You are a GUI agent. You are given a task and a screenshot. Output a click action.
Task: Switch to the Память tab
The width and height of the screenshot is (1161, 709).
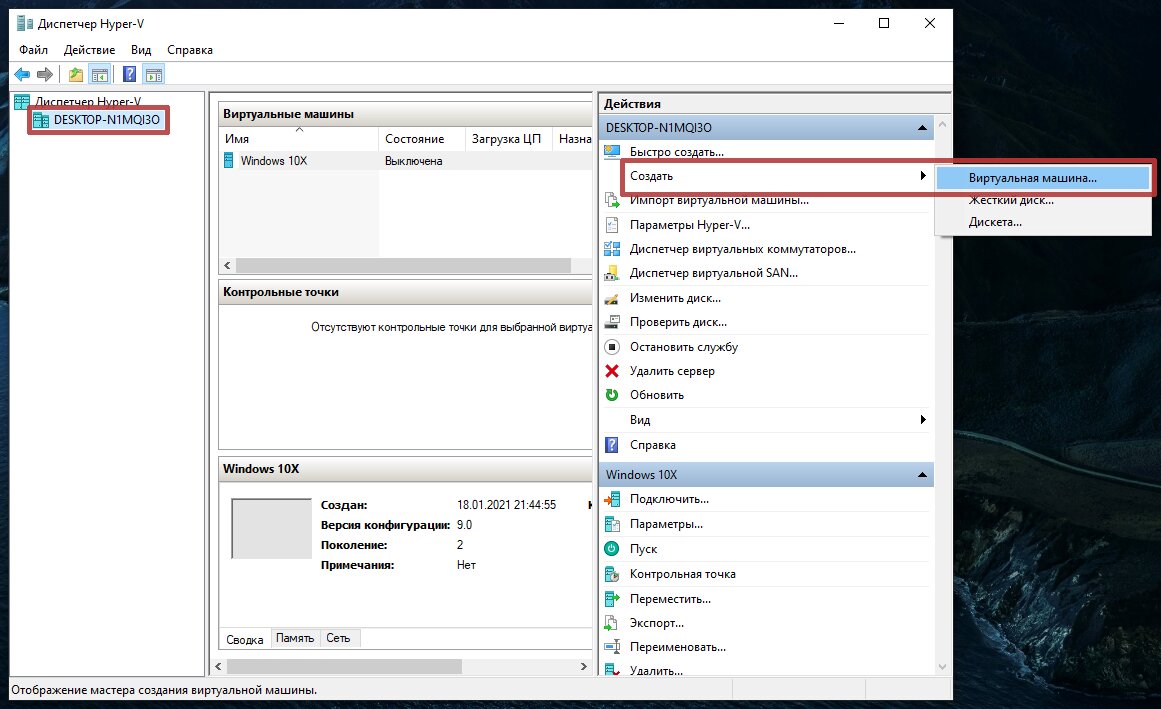click(x=295, y=638)
